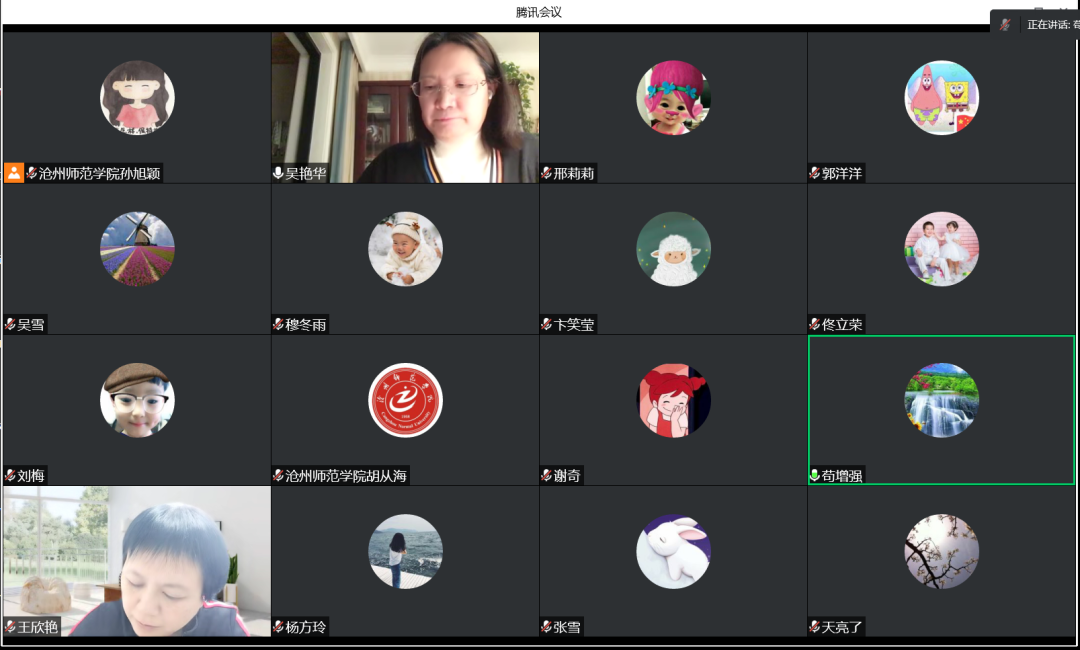Click the muted mic icon next to 邢莉莉
This screenshot has width=1080, height=650.
pos(547,173)
